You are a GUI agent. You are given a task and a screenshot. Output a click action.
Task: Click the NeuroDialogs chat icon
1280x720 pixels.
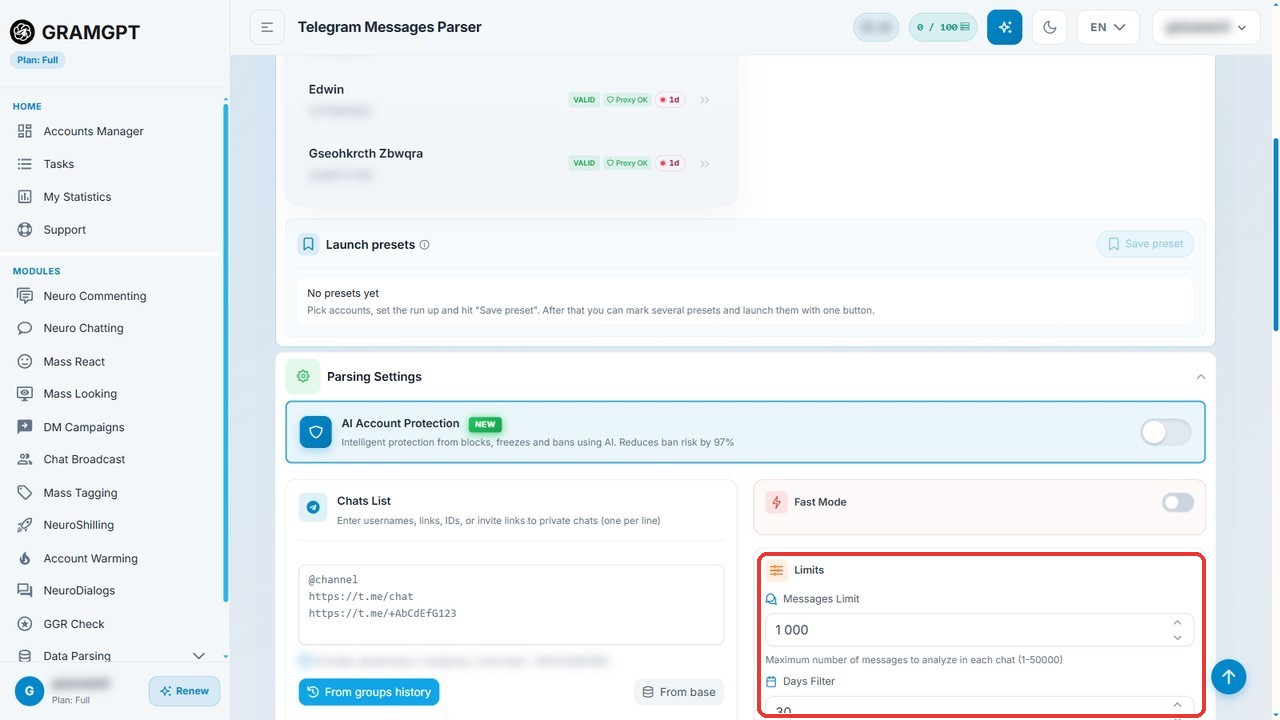point(25,591)
